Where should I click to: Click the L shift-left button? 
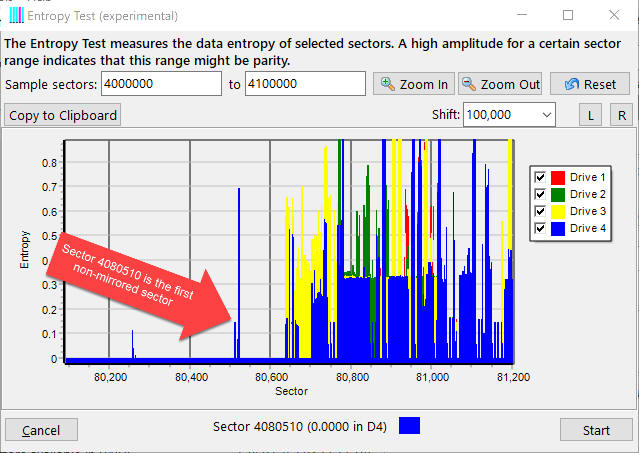pyautogui.click(x=591, y=115)
